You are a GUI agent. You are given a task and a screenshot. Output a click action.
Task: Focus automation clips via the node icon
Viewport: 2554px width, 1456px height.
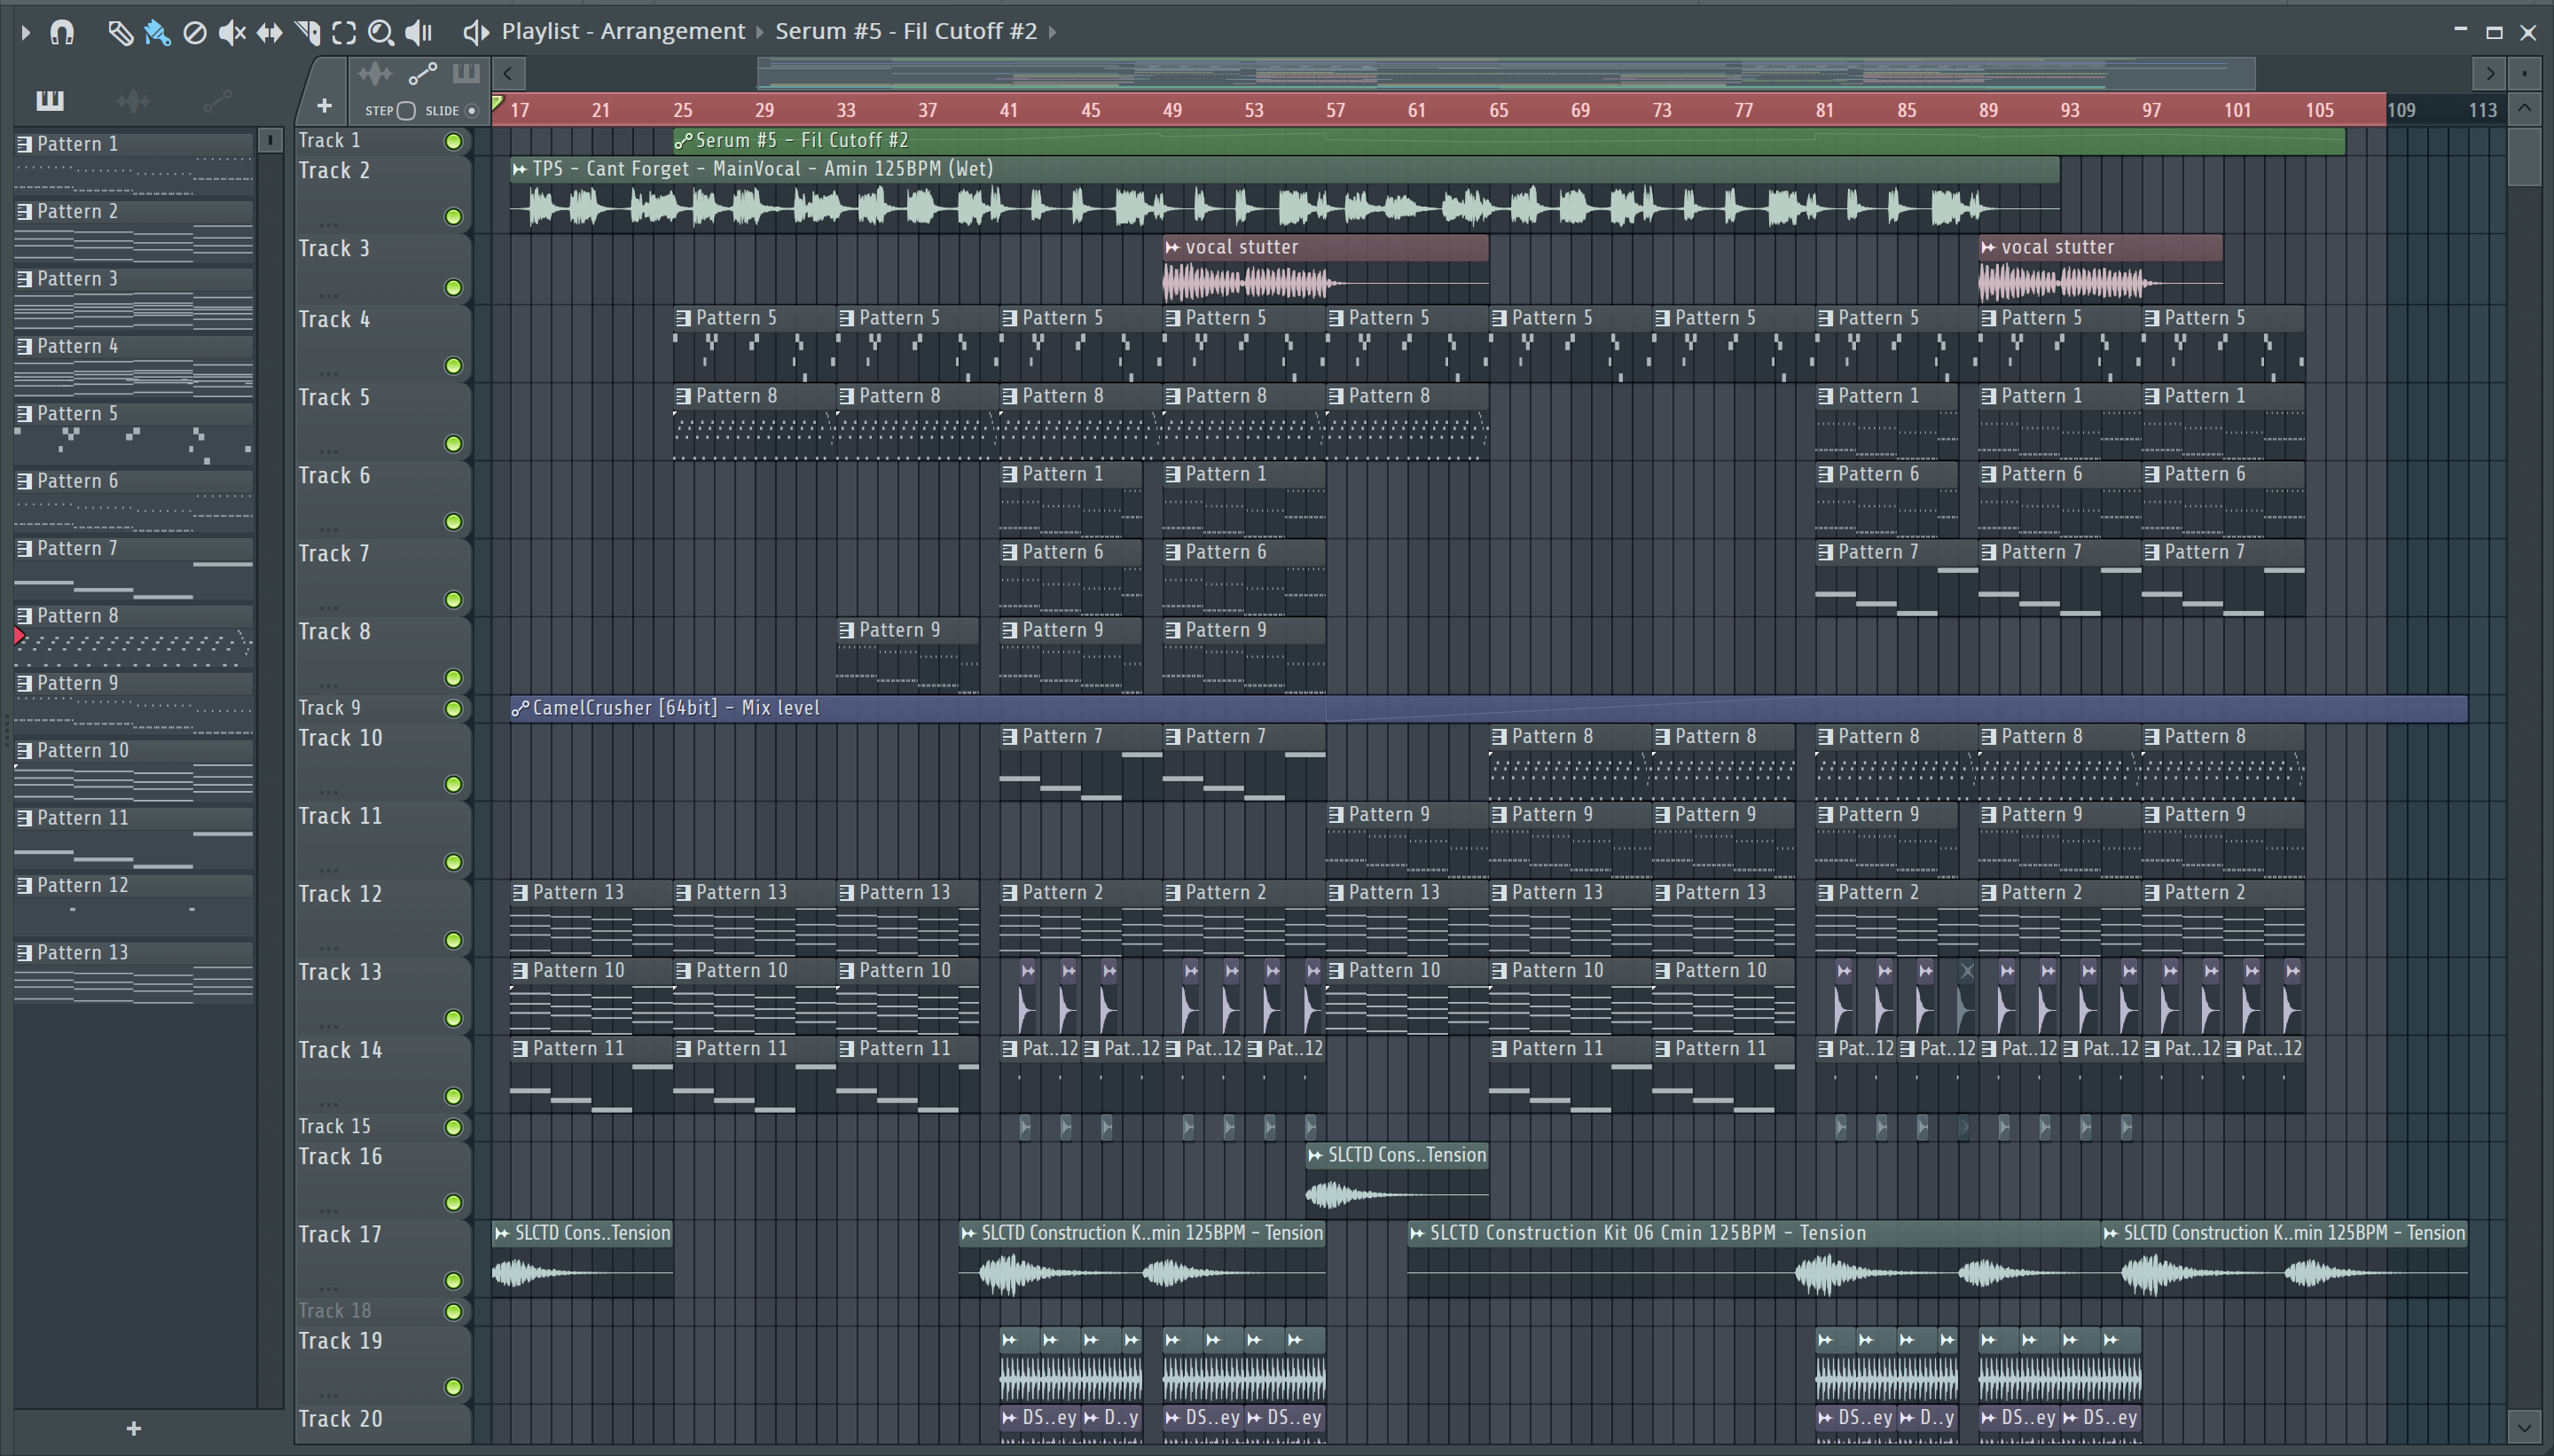pos(423,73)
